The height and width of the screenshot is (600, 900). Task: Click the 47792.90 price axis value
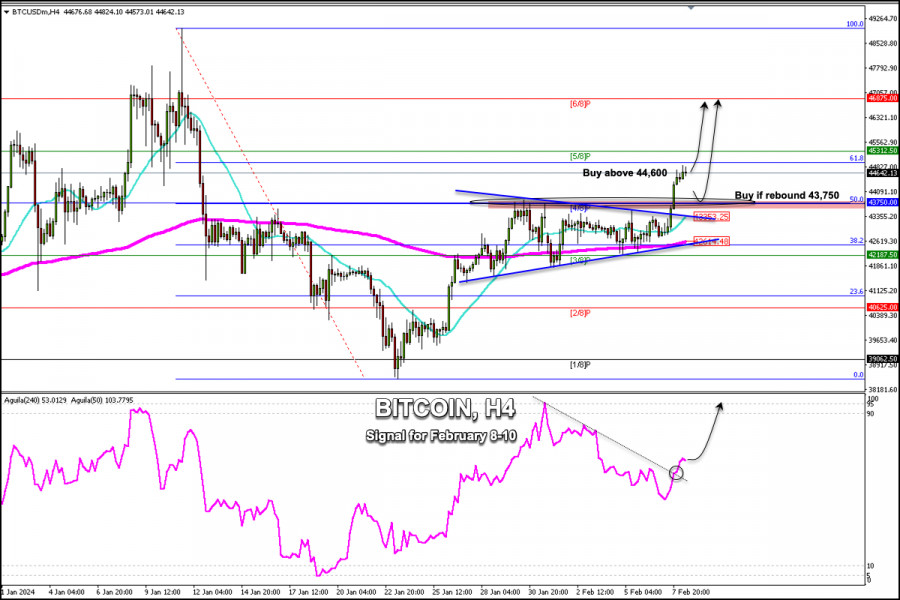(x=883, y=68)
